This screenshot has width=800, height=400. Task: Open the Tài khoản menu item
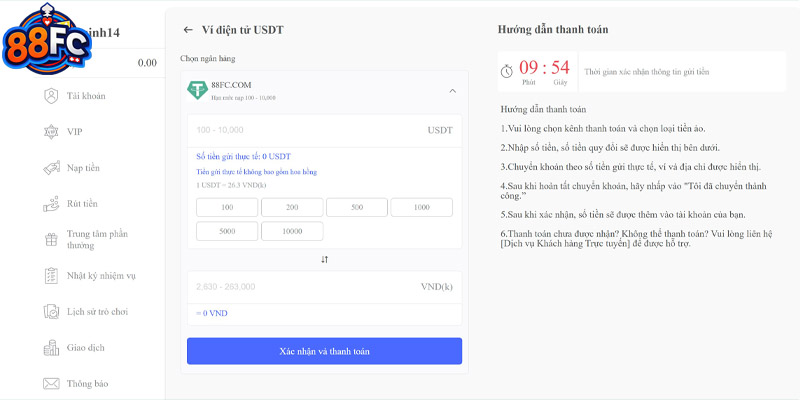click(x=86, y=96)
